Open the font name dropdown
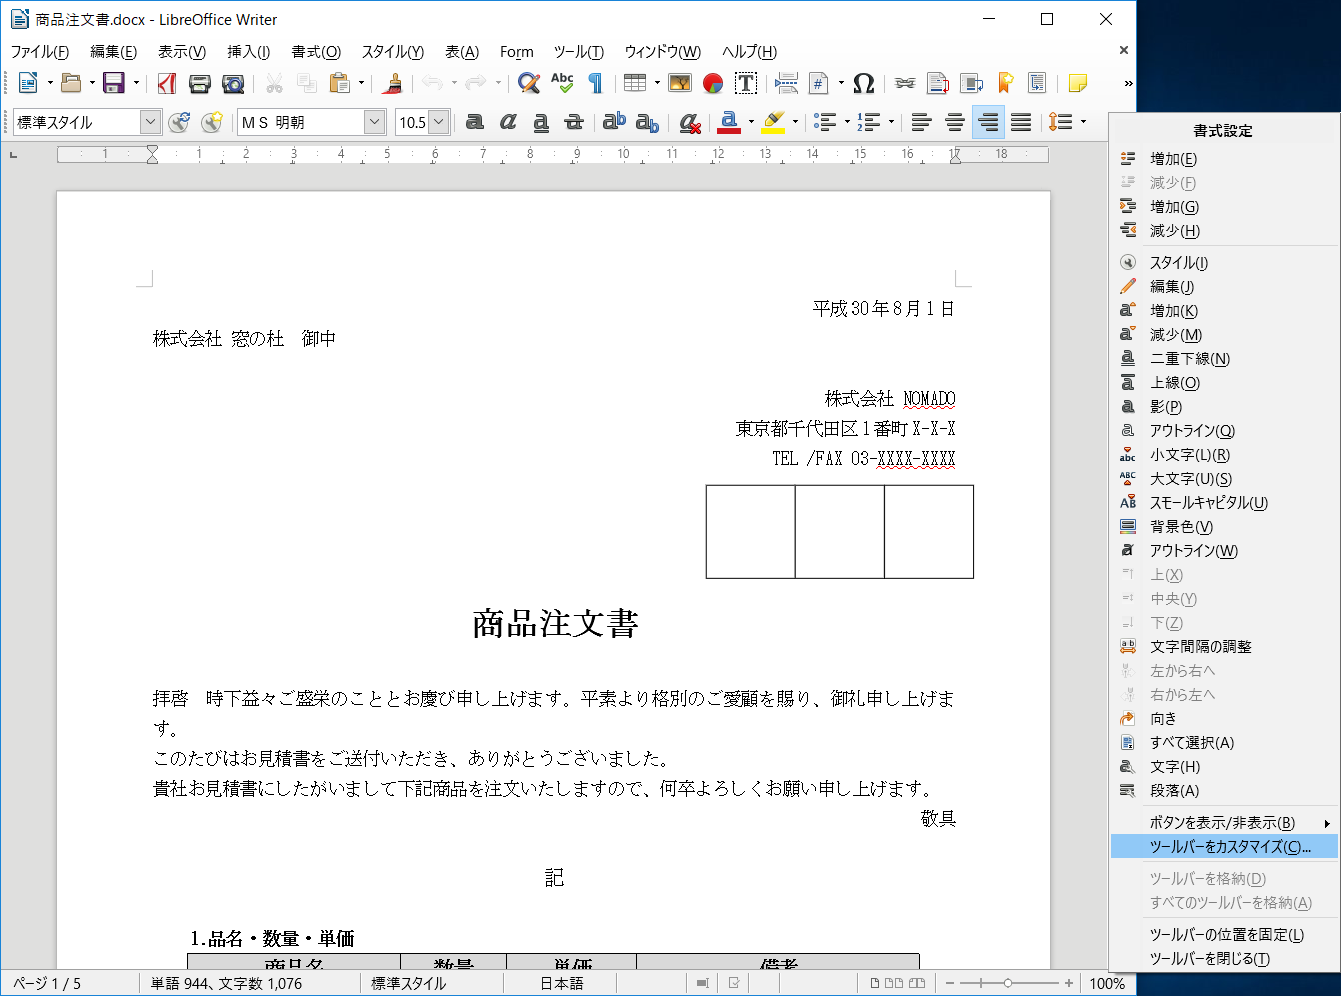 (x=375, y=122)
